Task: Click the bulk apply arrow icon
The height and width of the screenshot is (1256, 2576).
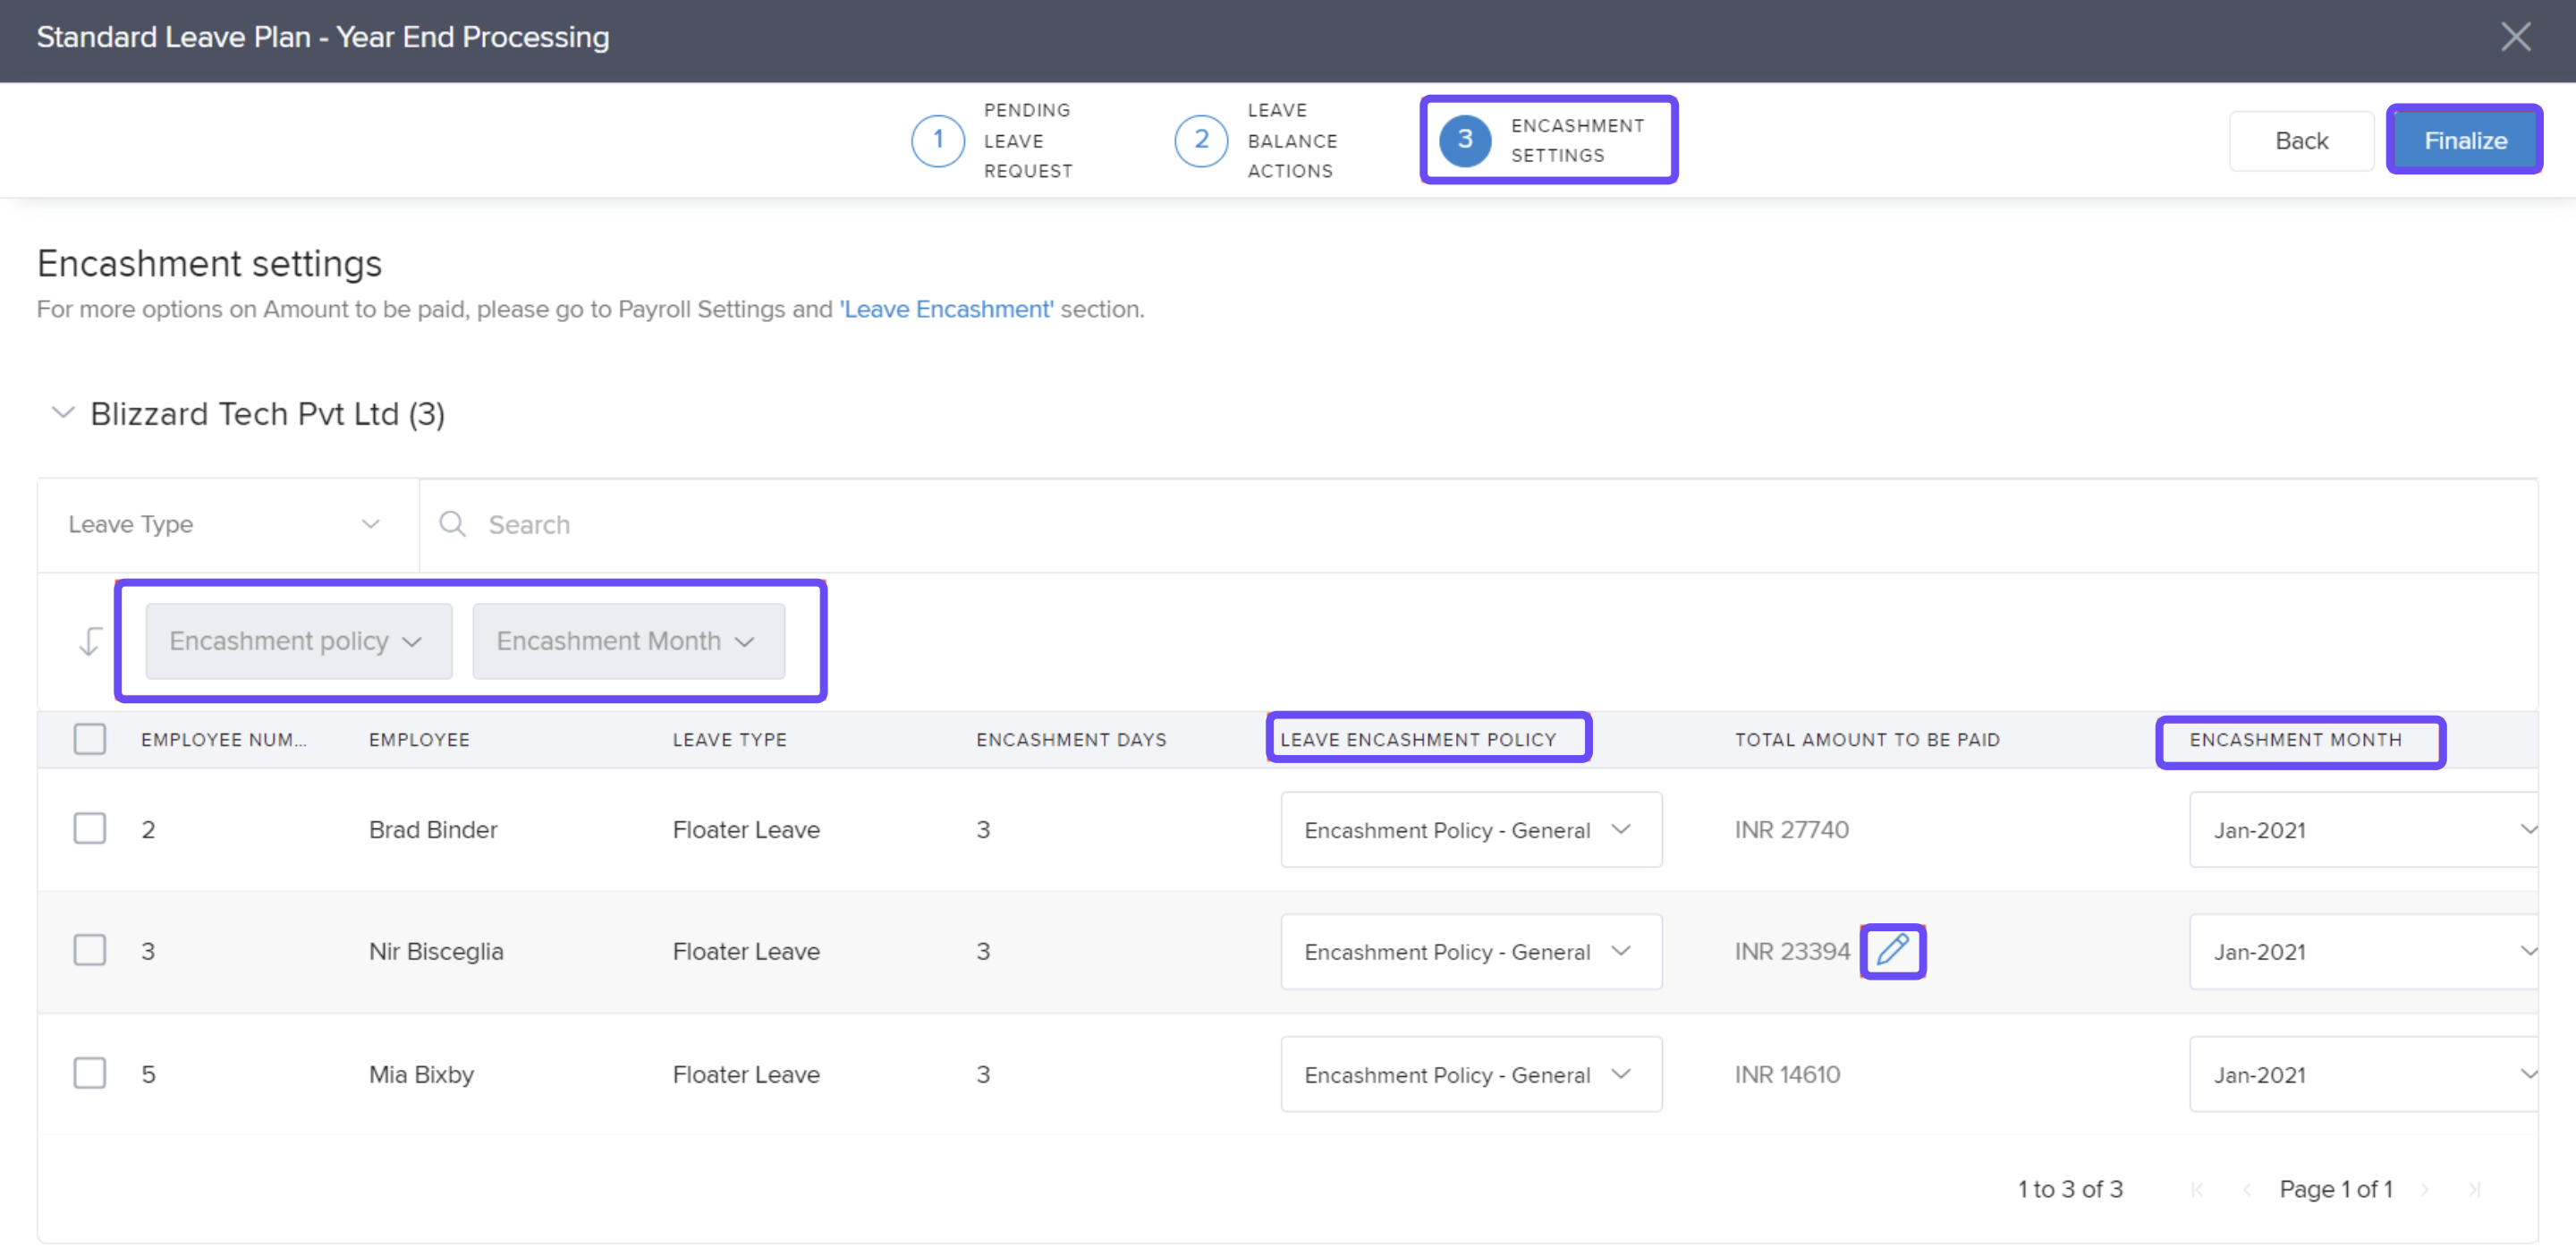Action: pos(90,641)
